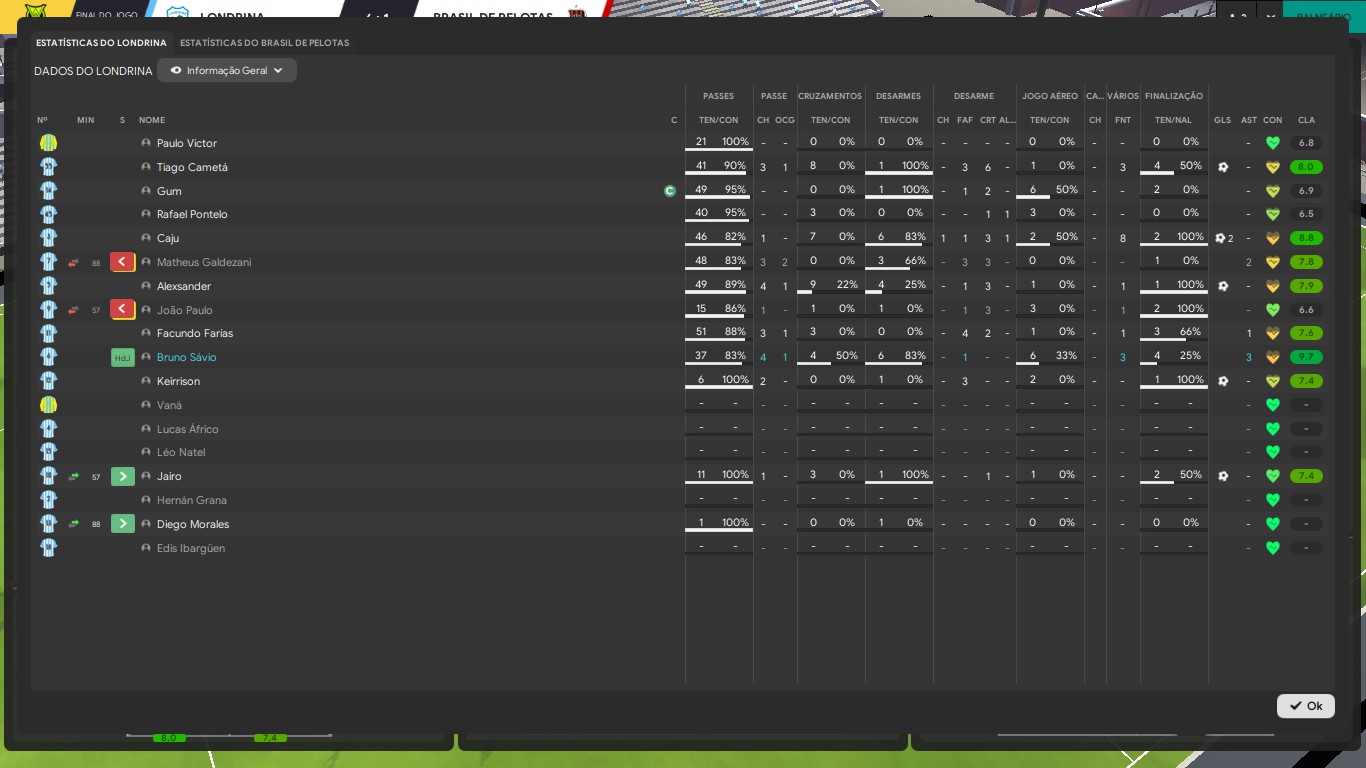This screenshot has height=768, width=1366.
Task: Open Lucas África's player profile
Action: point(187,429)
